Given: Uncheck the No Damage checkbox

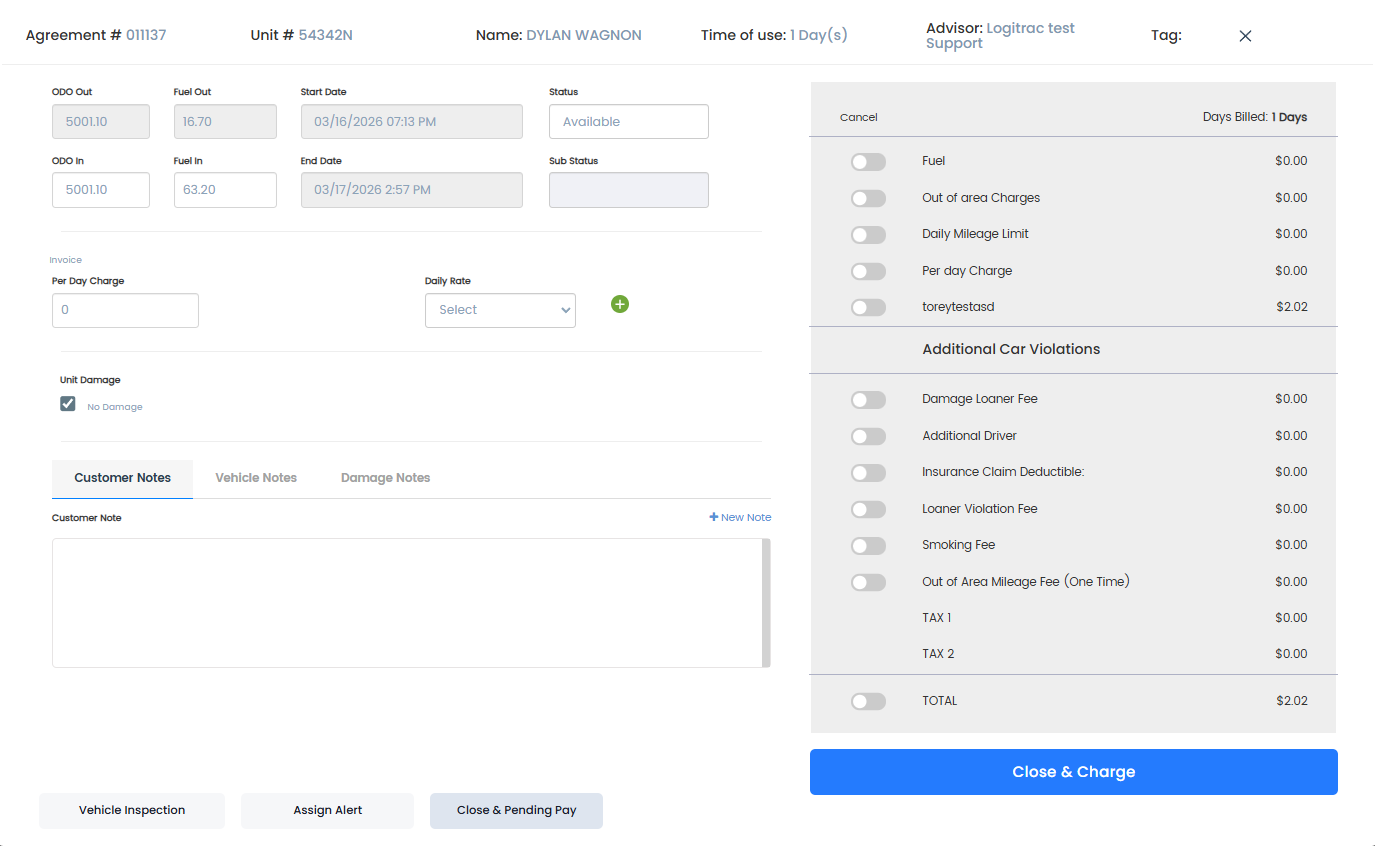Looking at the screenshot, I should tap(68, 404).
